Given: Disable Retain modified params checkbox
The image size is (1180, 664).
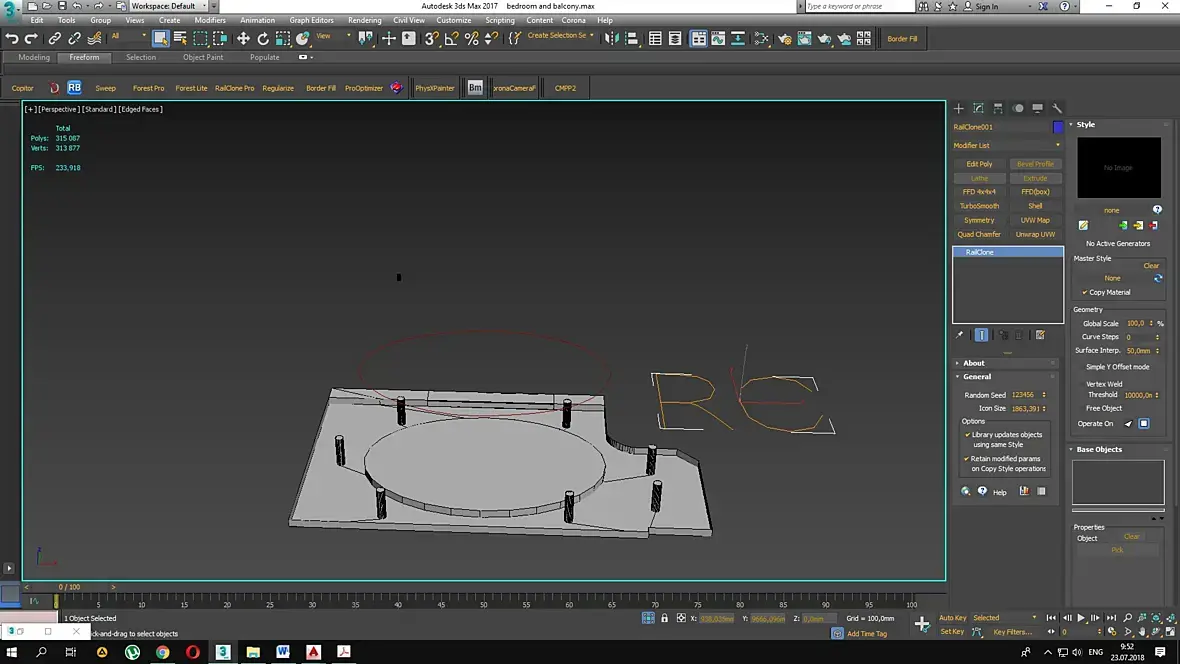Looking at the screenshot, I should click(967, 459).
